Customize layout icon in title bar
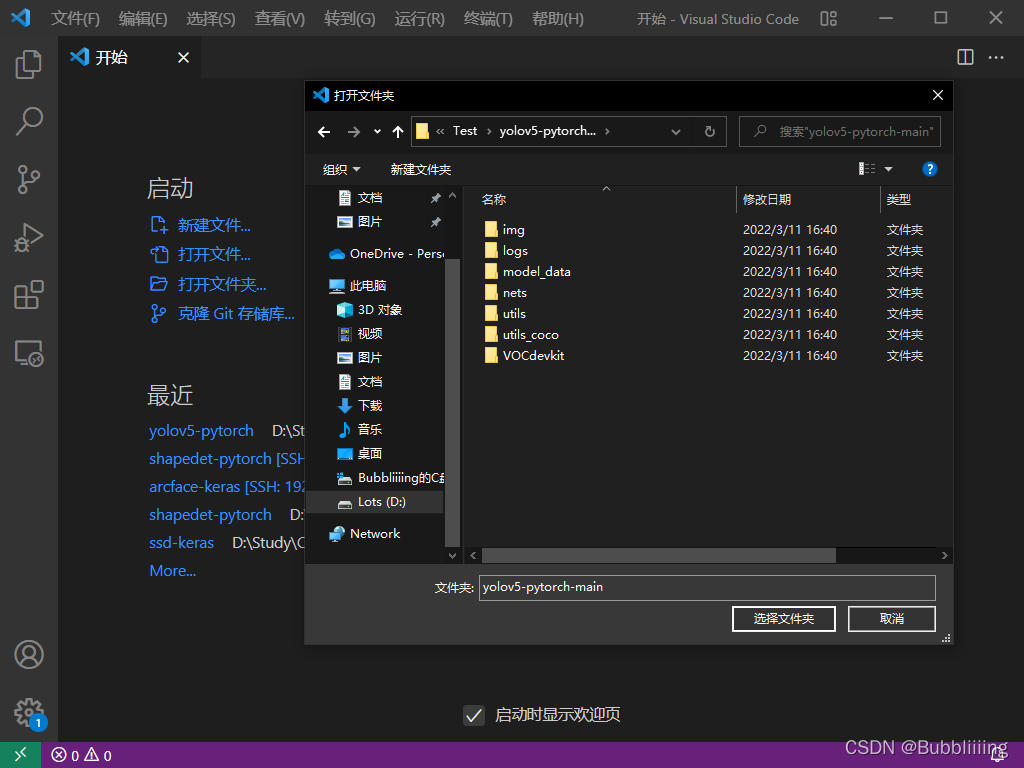1024x768 pixels. 828,18
